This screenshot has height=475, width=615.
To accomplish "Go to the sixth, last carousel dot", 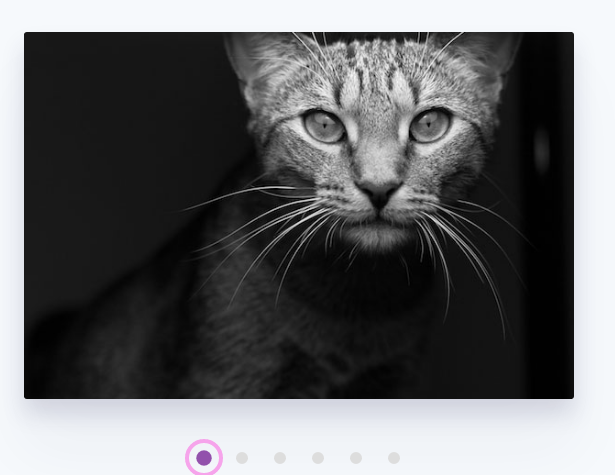I will tap(394, 458).
